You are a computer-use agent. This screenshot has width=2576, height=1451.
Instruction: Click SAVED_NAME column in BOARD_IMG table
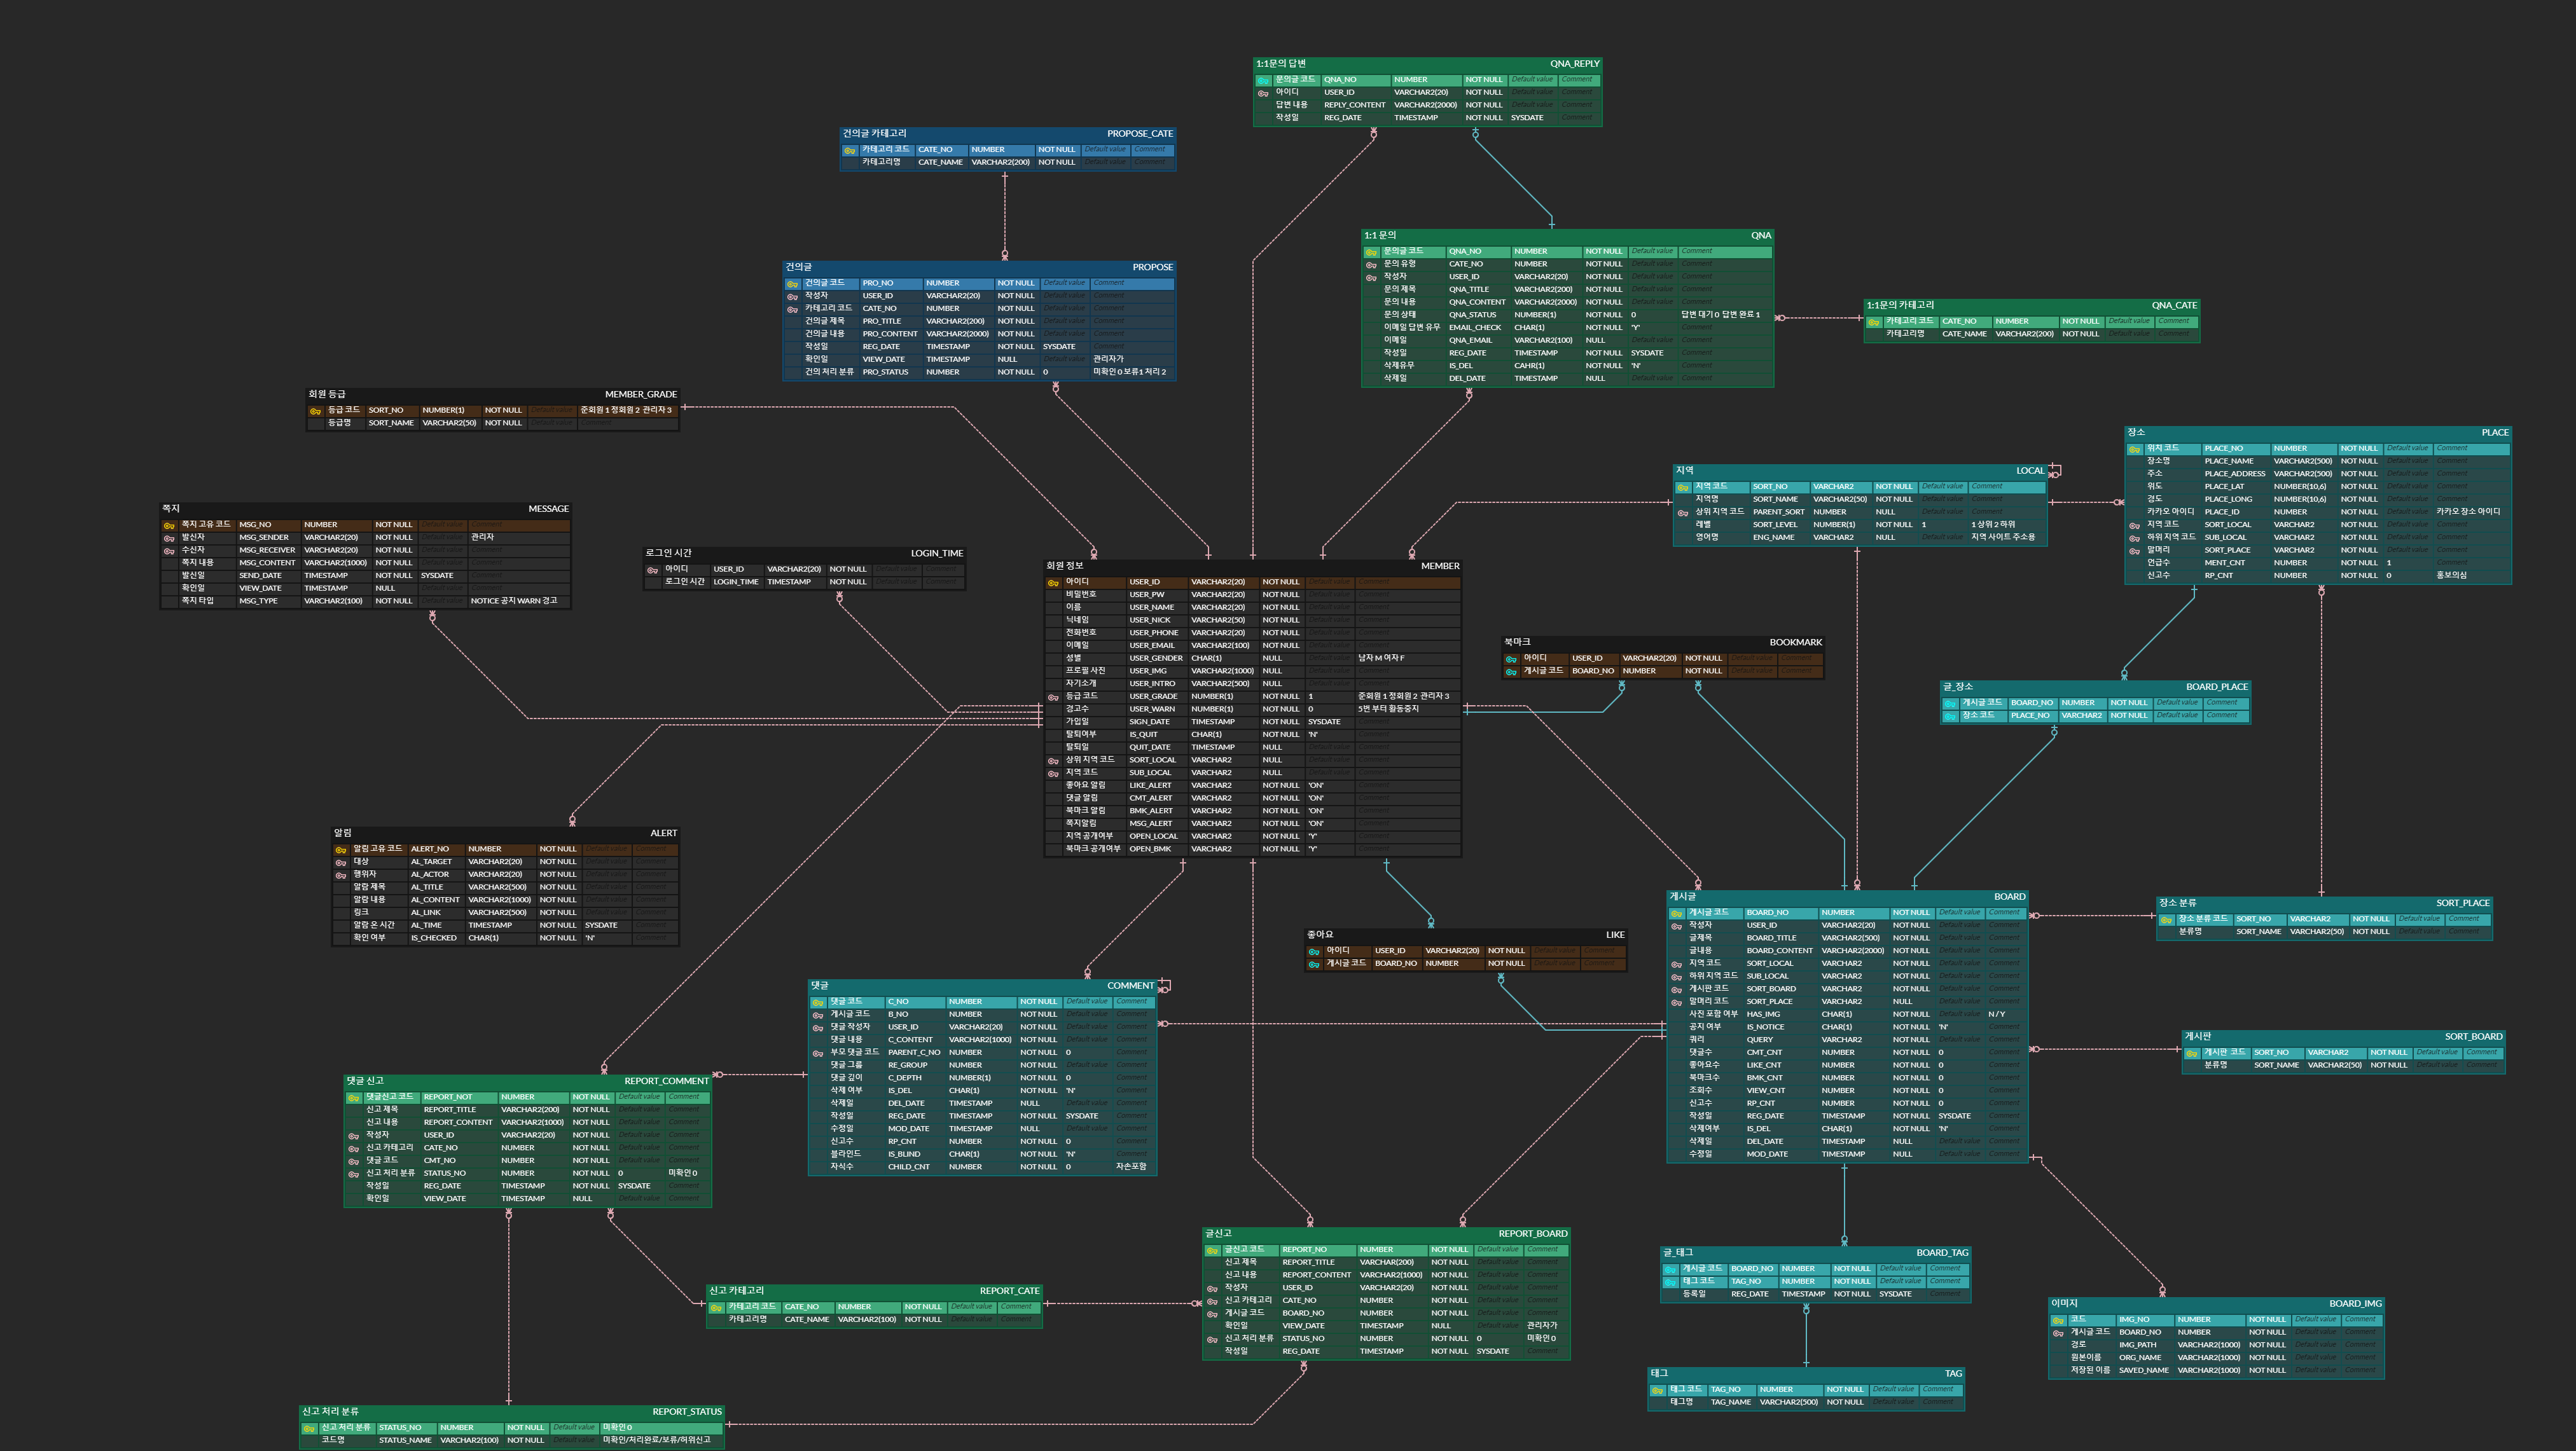pyautogui.click(x=2144, y=1370)
